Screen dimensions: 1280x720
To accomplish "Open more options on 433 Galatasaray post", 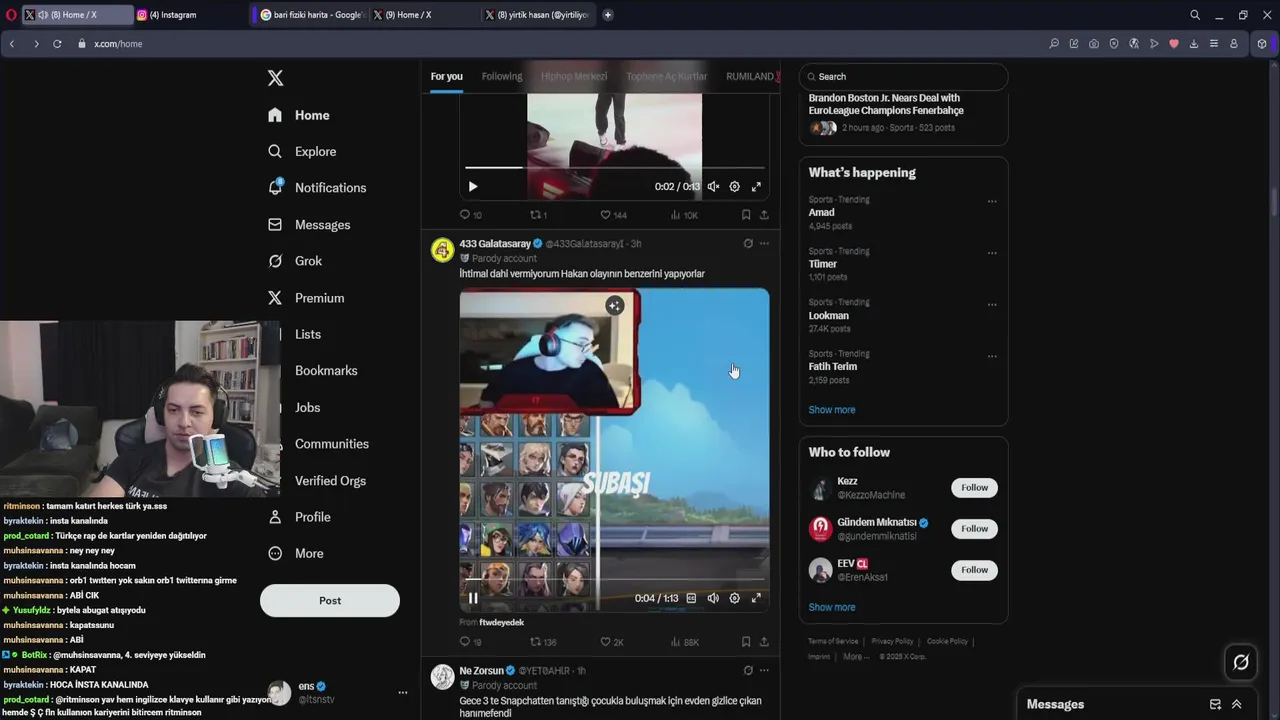I will 764,243.
